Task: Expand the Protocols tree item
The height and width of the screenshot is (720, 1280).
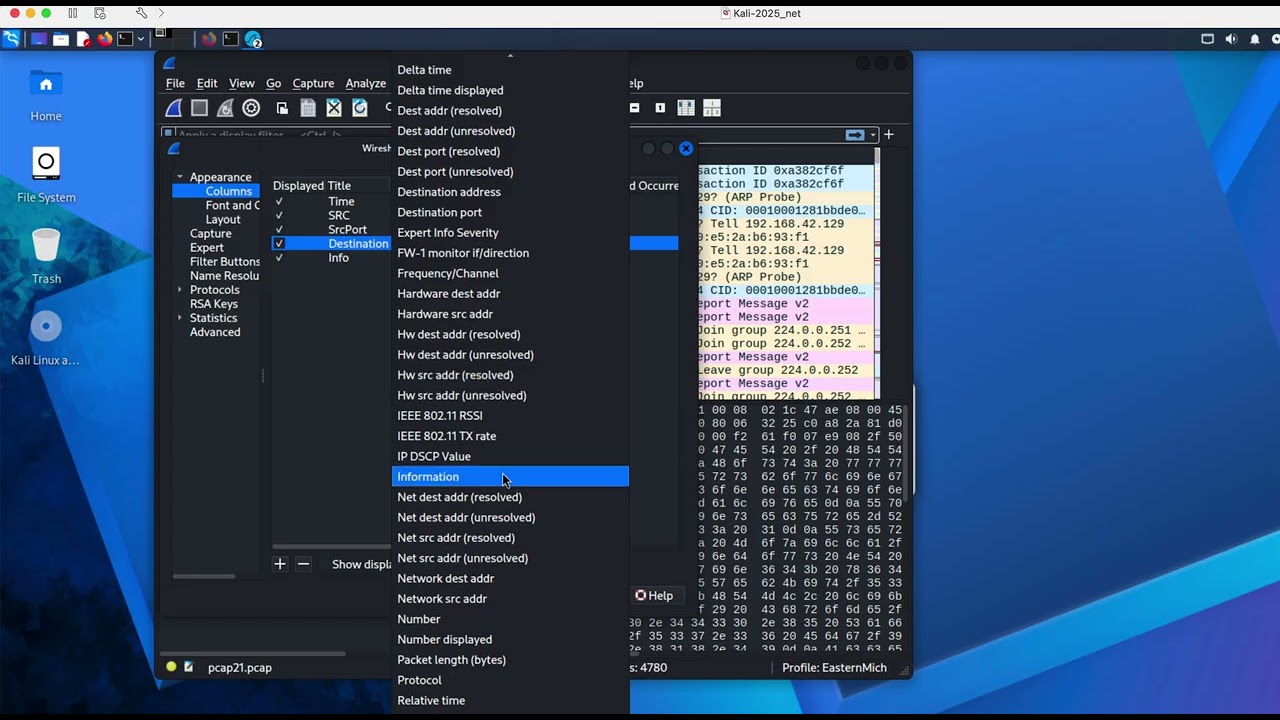Action: [180, 290]
